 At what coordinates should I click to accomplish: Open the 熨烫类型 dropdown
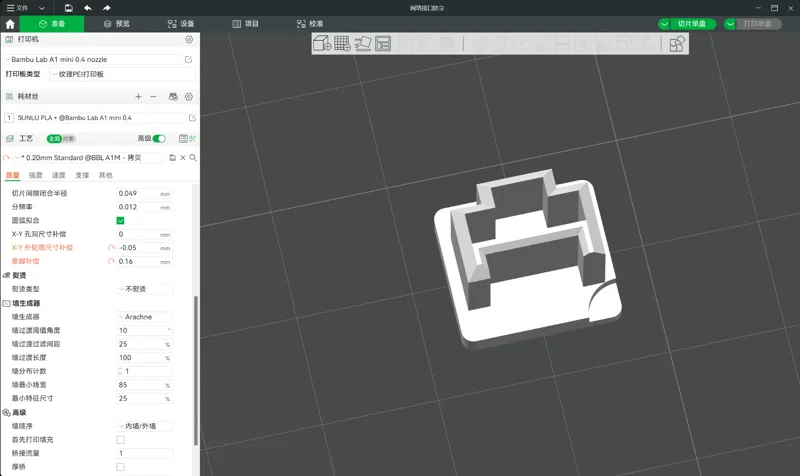145,289
